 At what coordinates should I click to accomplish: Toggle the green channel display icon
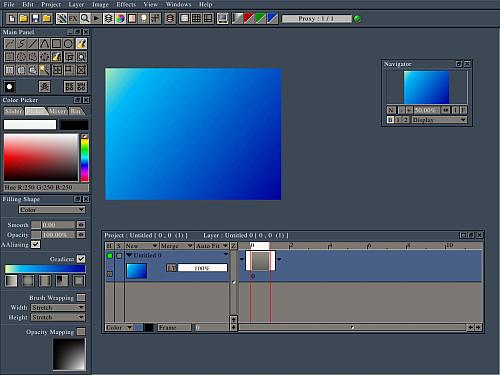[x=260, y=18]
